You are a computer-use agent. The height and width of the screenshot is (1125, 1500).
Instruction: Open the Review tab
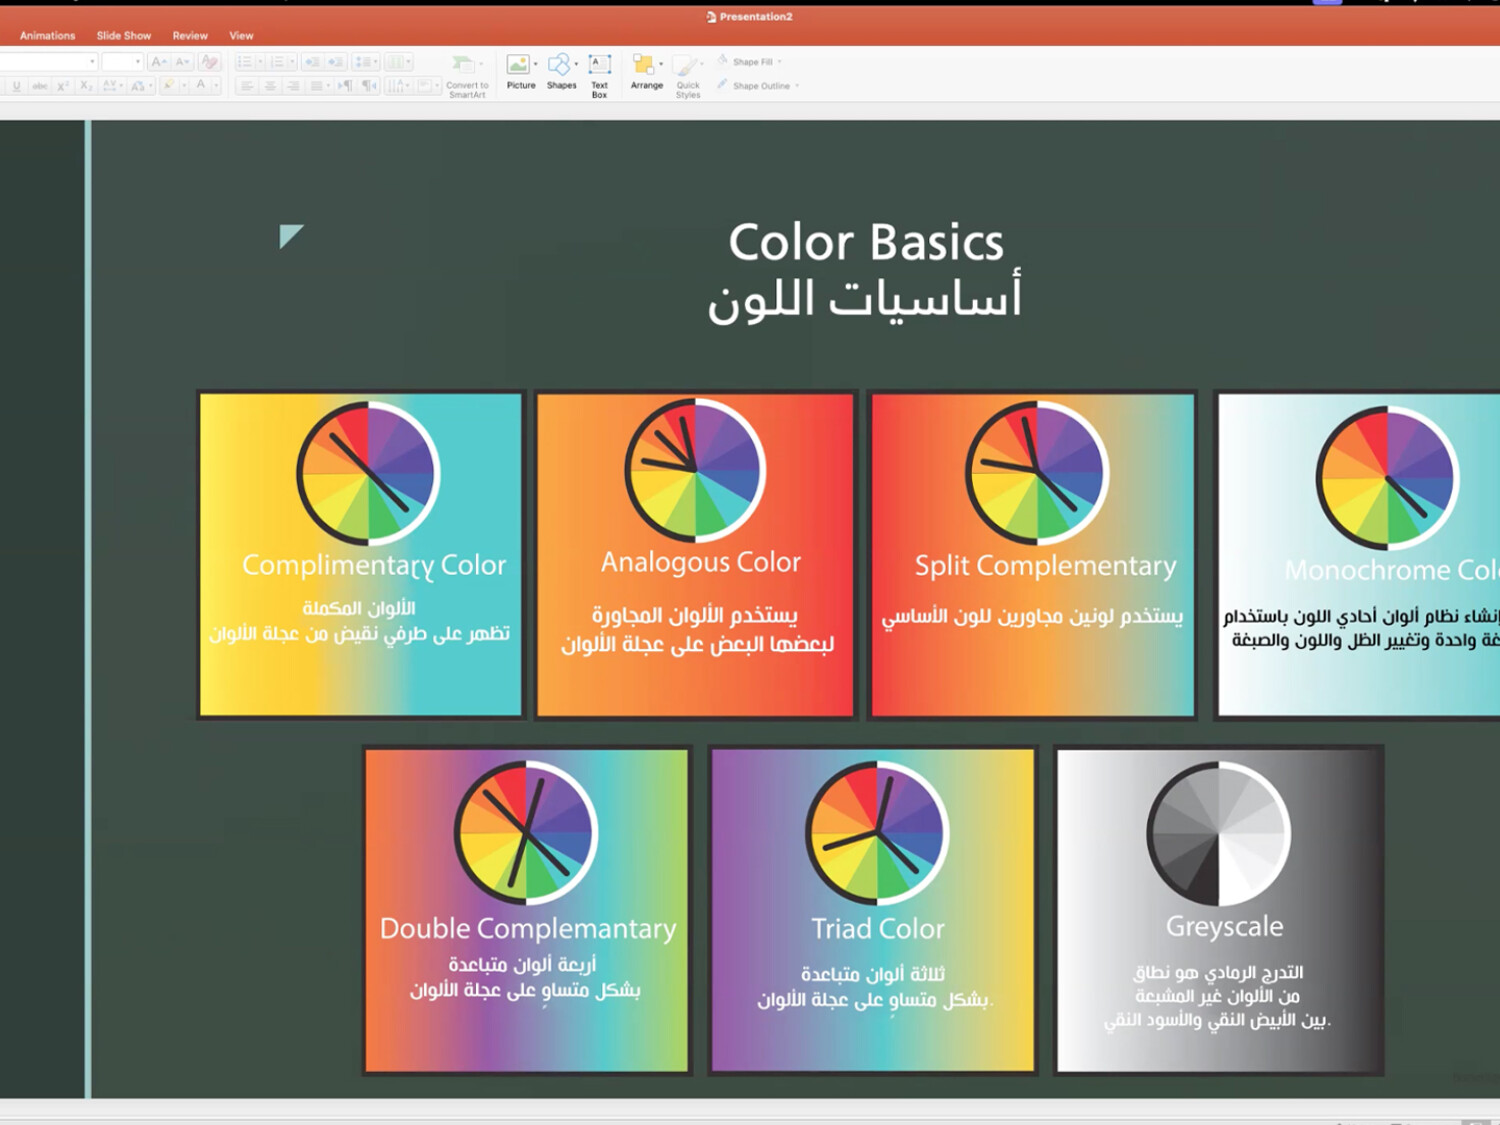click(x=190, y=36)
